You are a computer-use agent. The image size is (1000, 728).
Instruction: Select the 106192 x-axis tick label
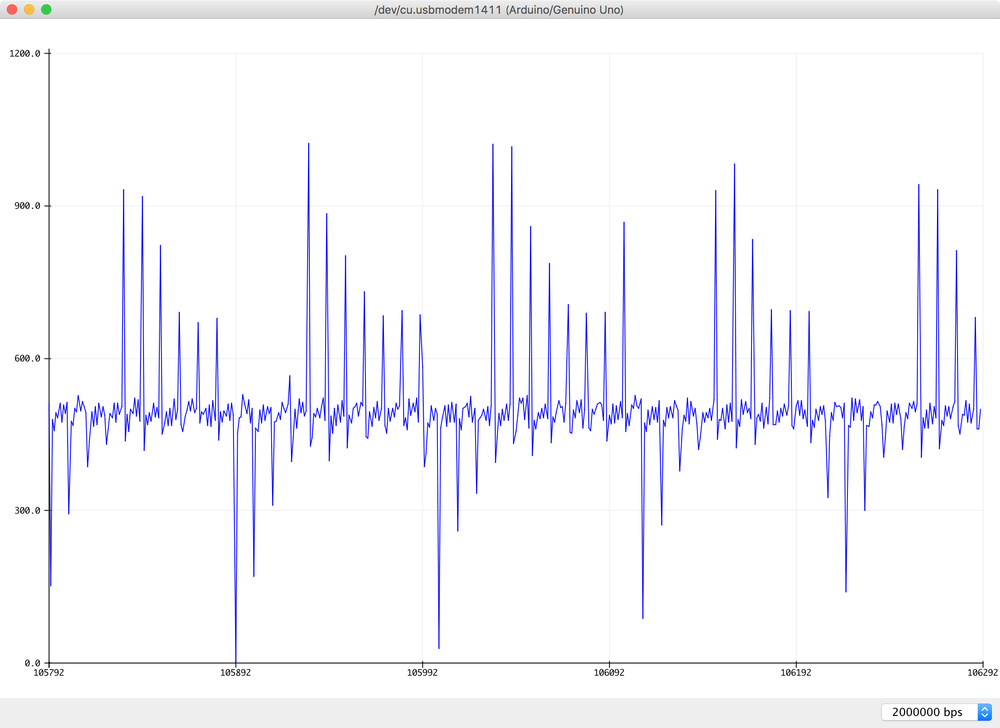[x=795, y=674]
